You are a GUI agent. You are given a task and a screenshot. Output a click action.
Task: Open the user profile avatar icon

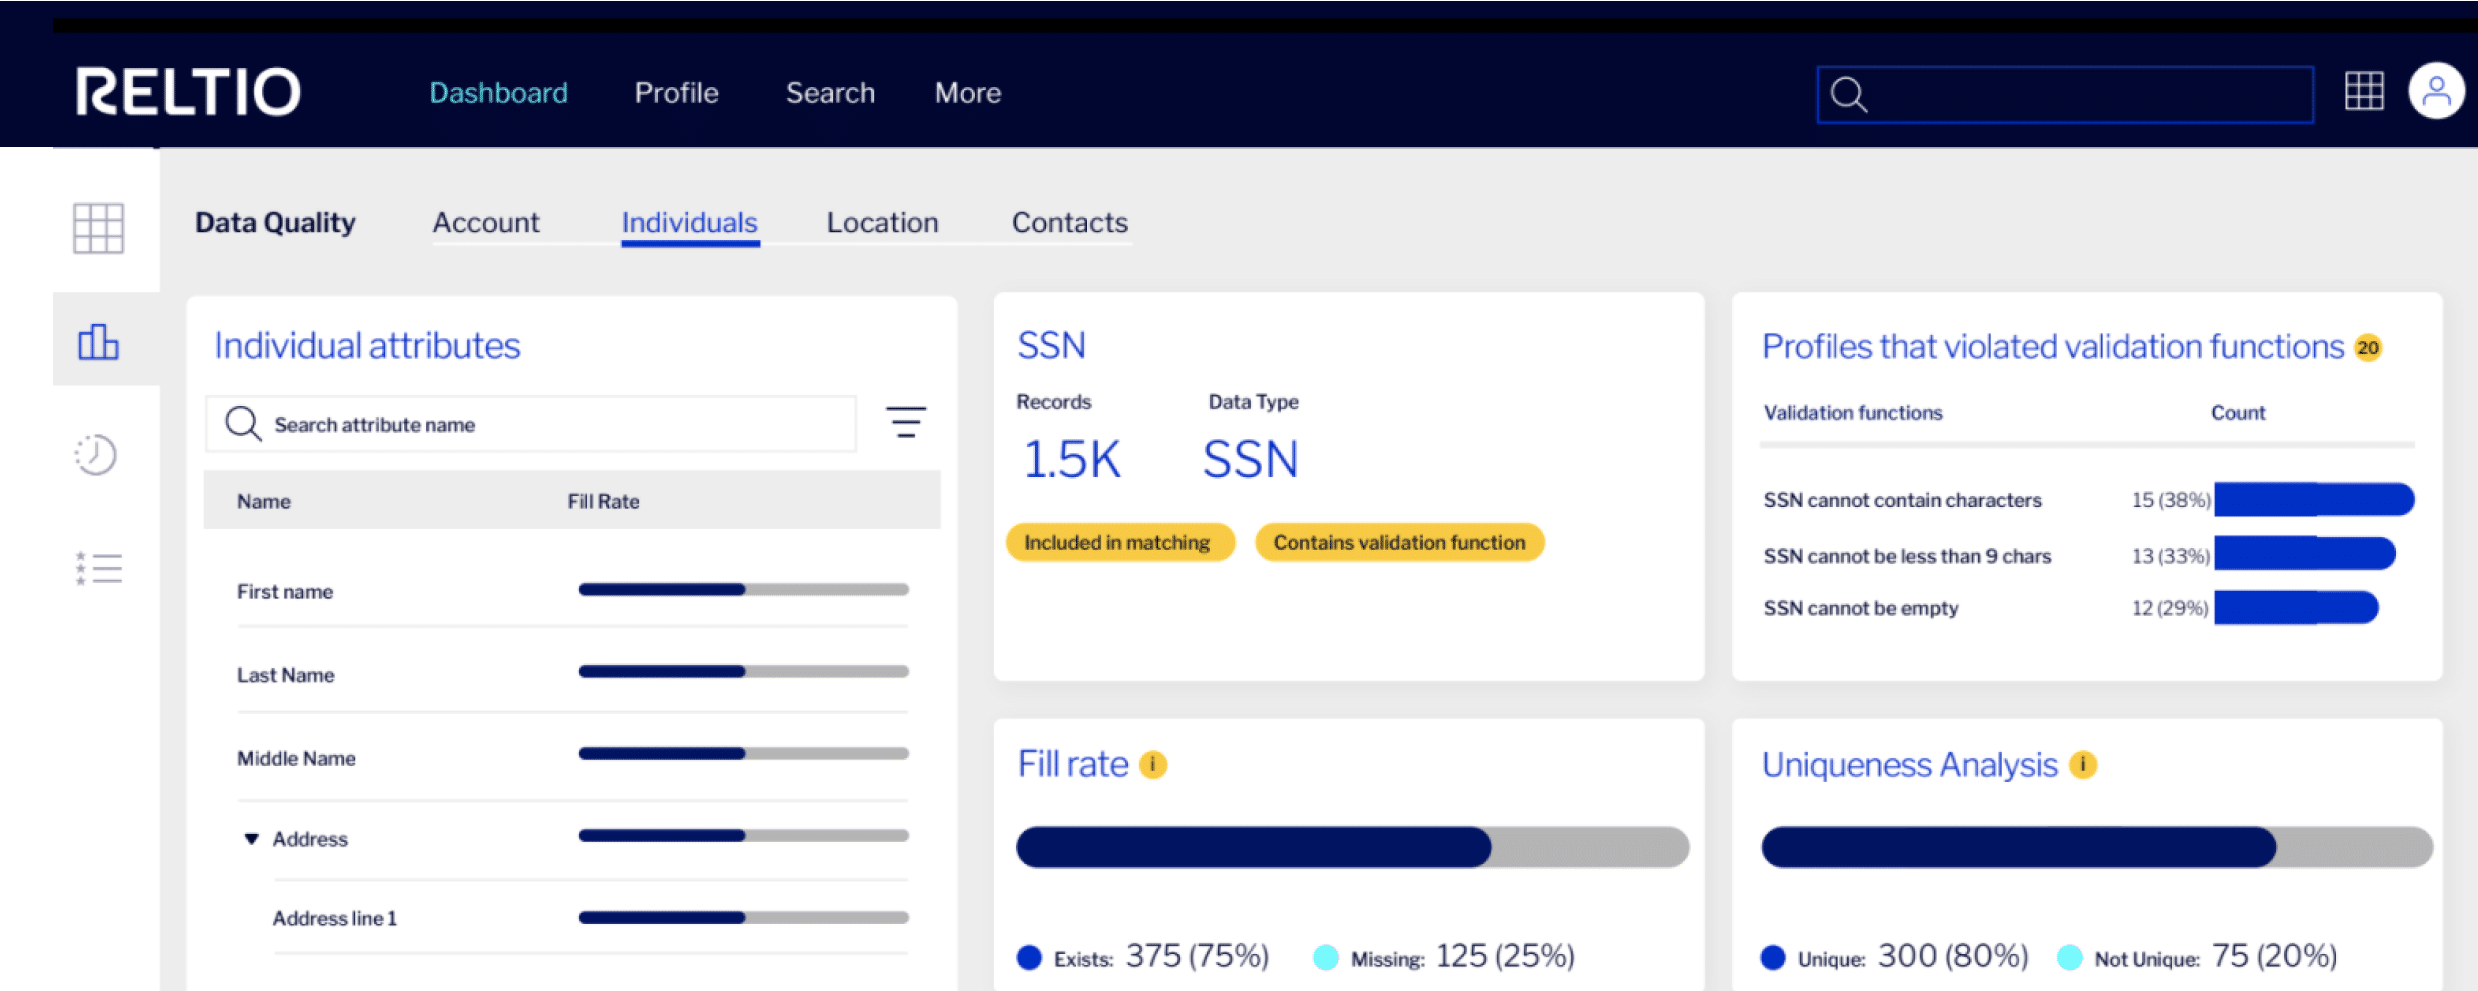tap(2437, 91)
